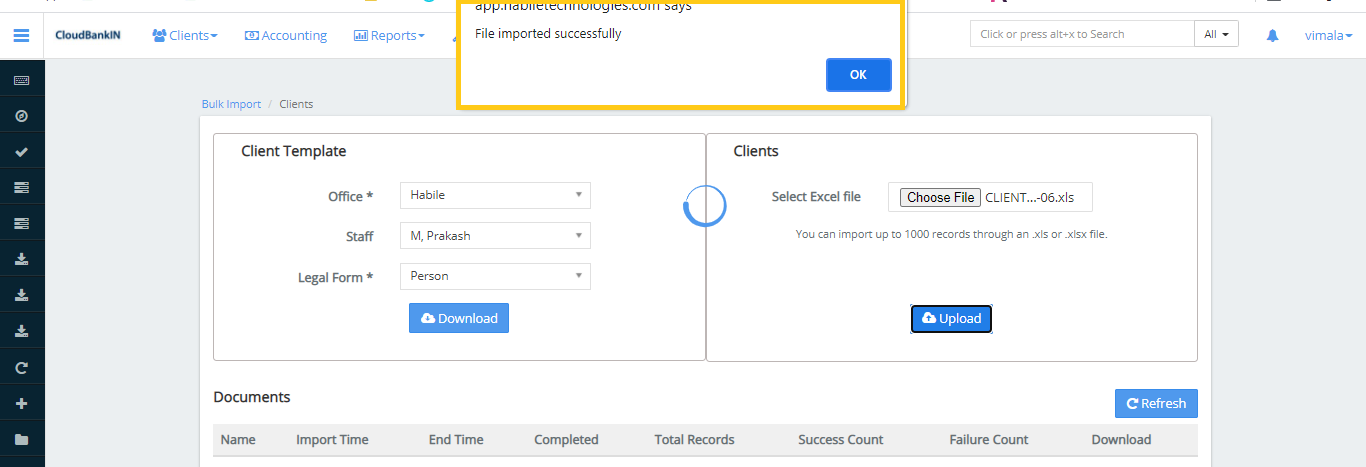Open the Staff dropdown showing M, Prakash

point(495,236)
